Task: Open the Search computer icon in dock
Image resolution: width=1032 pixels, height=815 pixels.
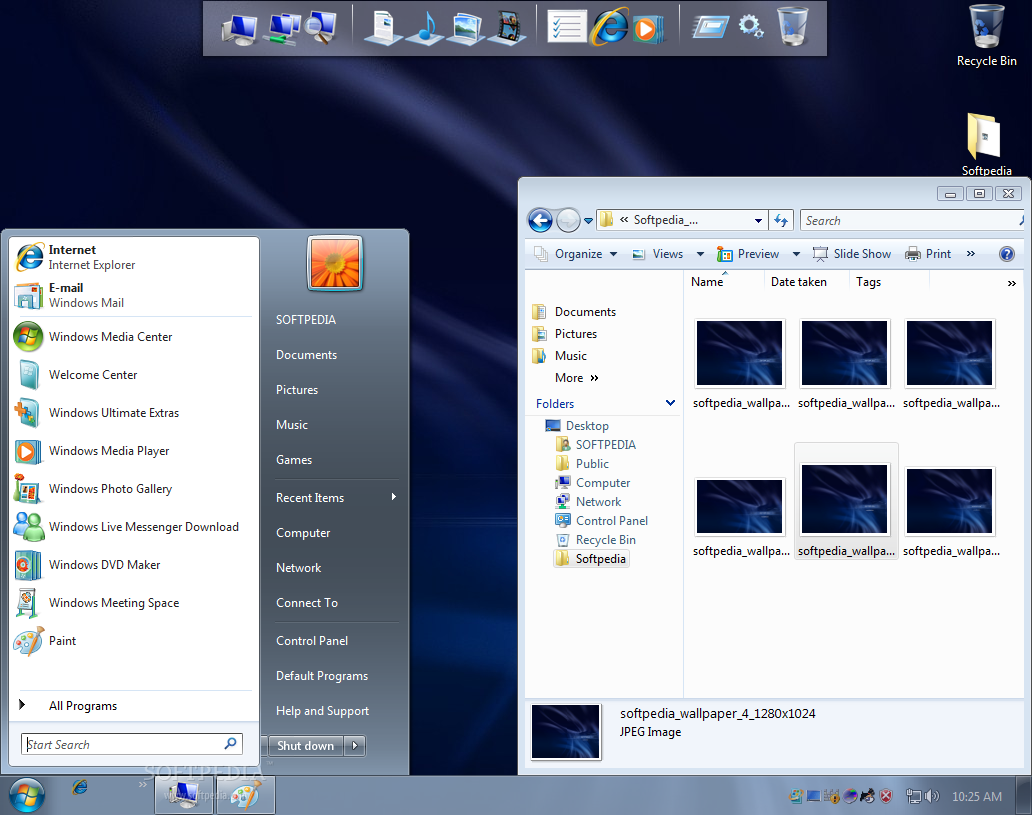Action: coord(322,28)
